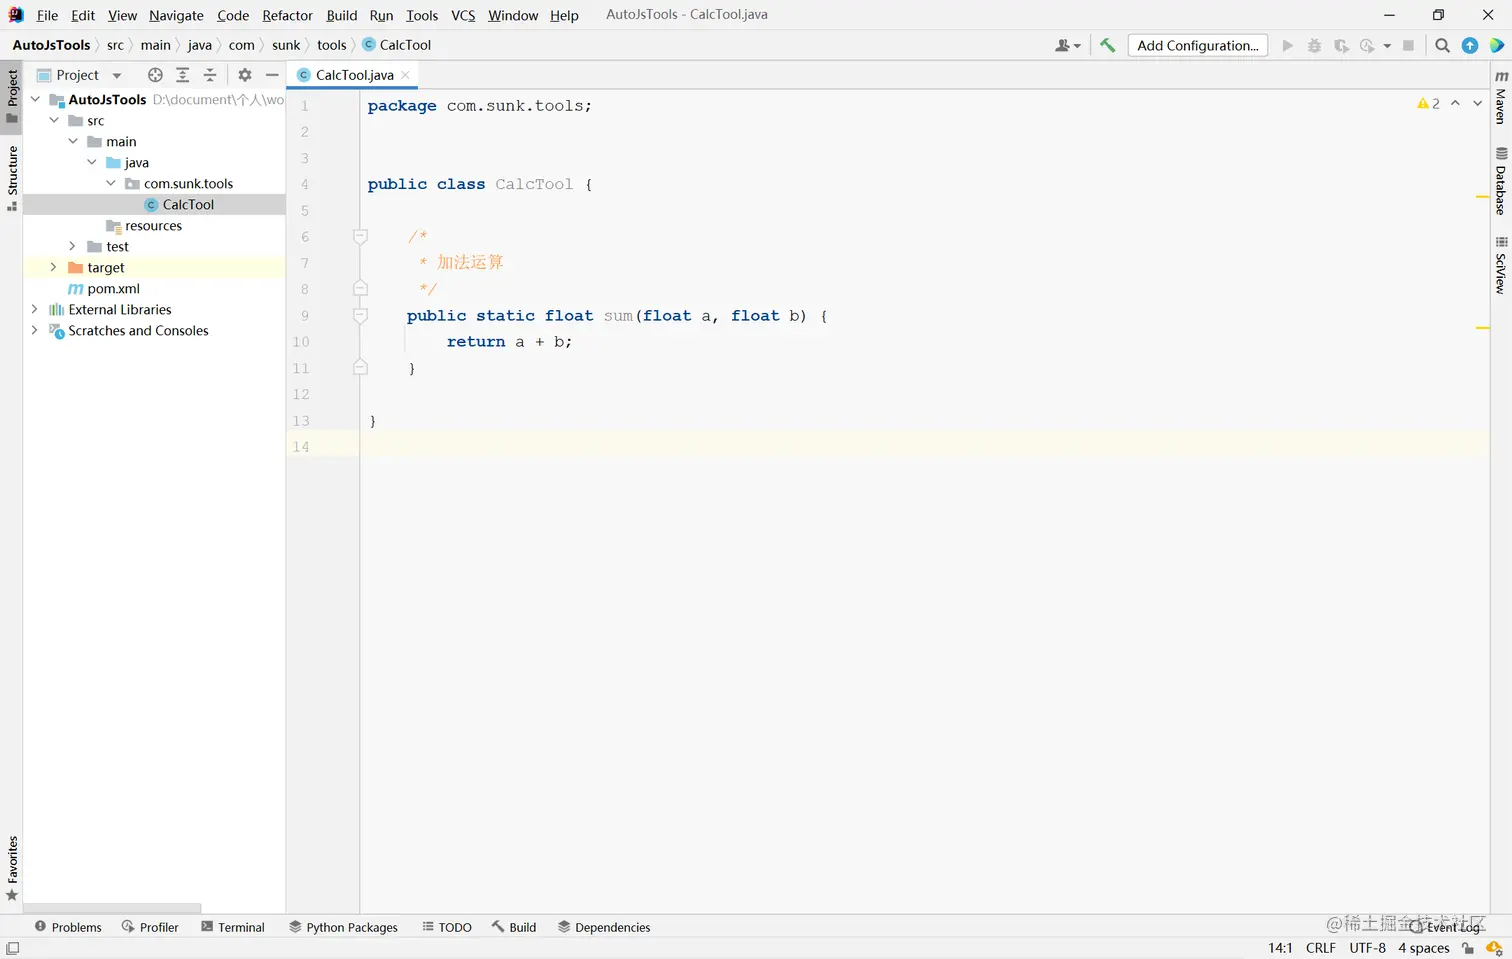Click the UTF-8 encoding indicator

click(x=1367, y=948)
